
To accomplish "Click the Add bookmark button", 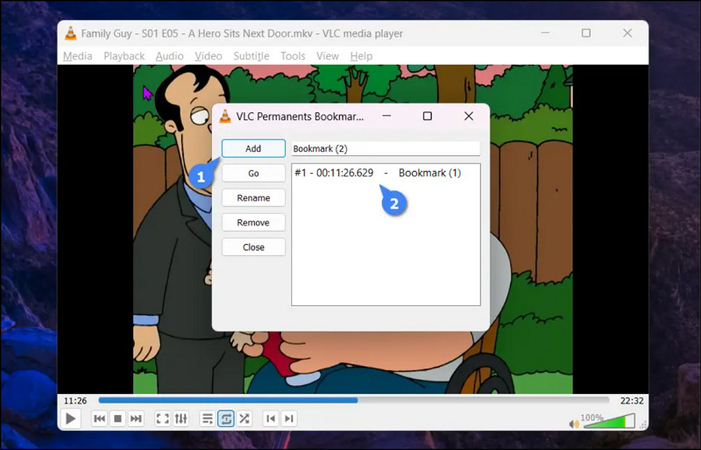I will [253, 148].
